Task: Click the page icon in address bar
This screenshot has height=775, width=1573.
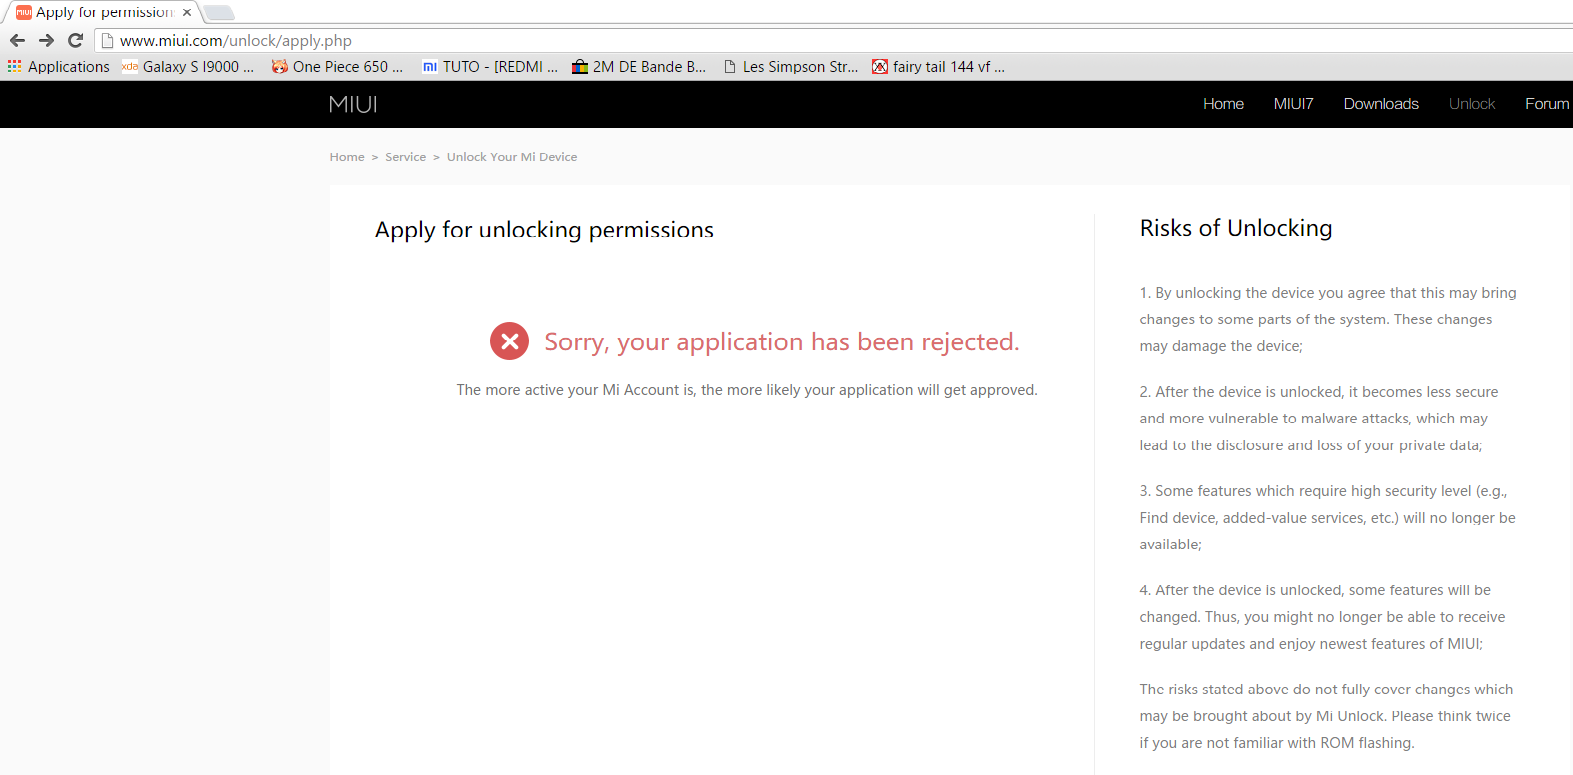Action: [x=107, y=41]
